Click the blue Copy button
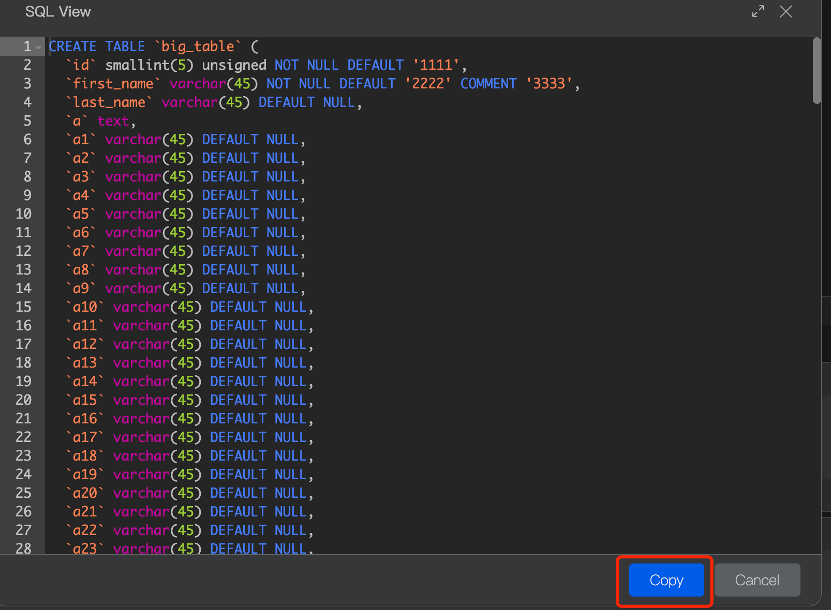The height and width of the screenshot is (610, 832). point(666,580)
